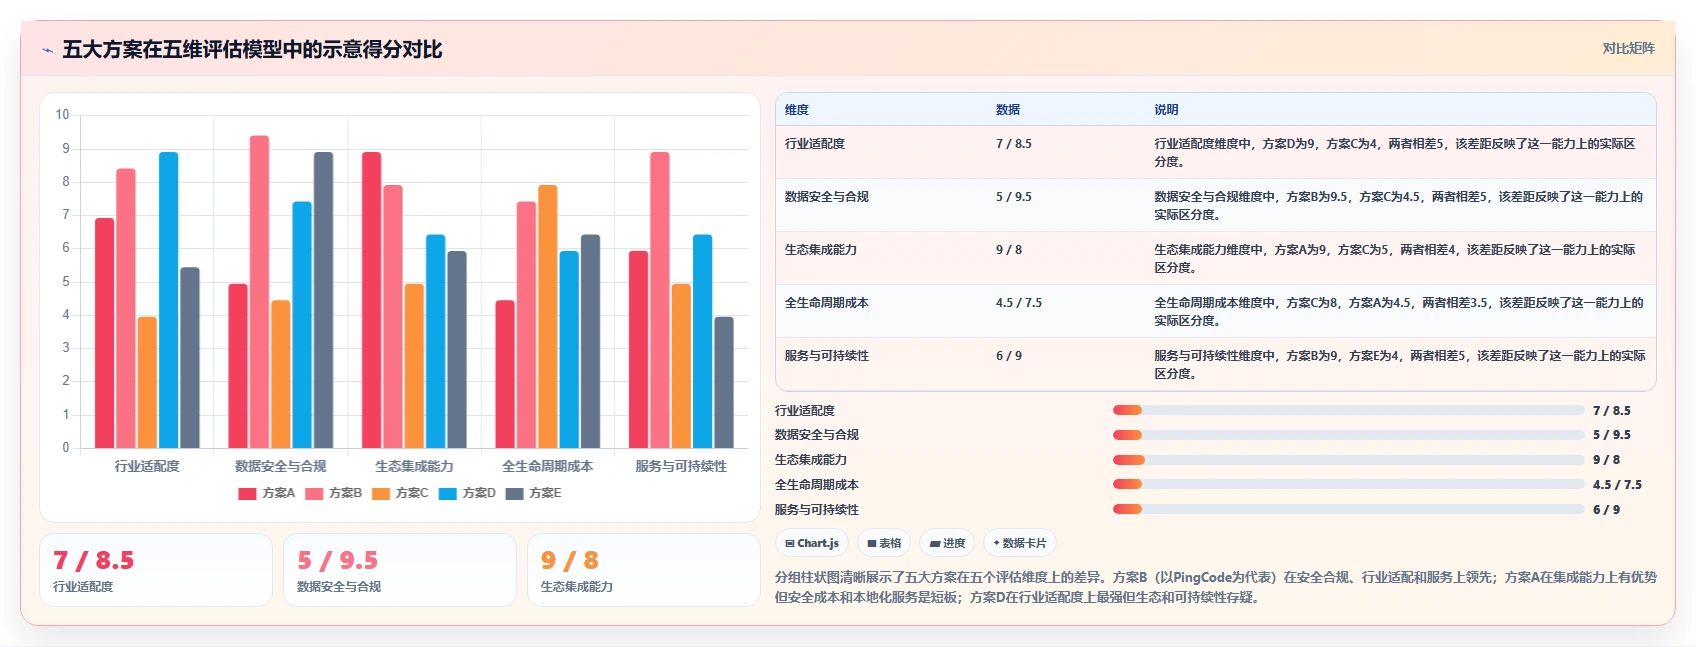
Task: Click the description mentioning 方案C为8, 方案A为4.5
Action: point(1399,311)
